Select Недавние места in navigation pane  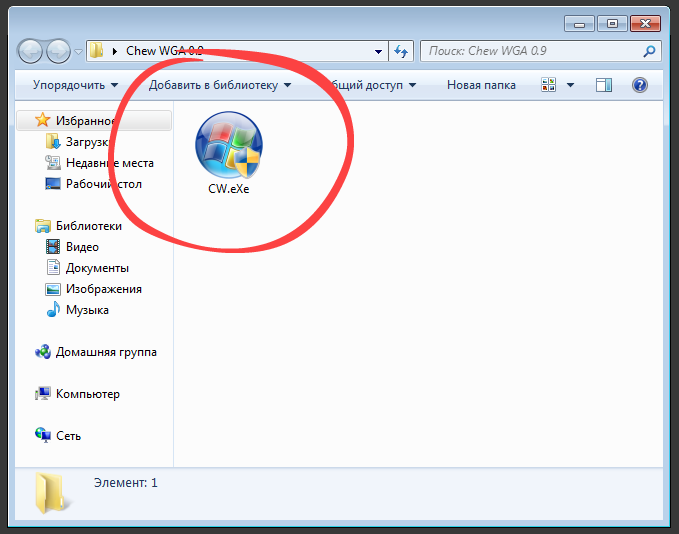point(109,162)
